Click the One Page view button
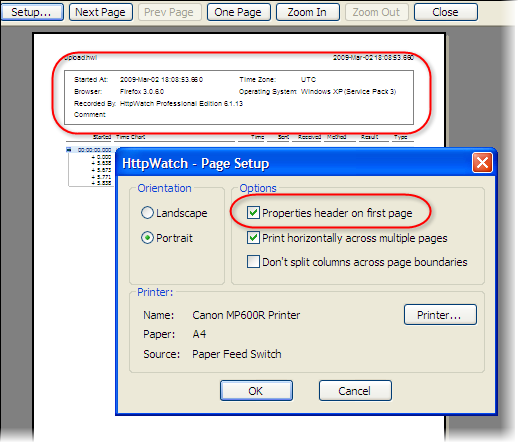 coord(238,12)
